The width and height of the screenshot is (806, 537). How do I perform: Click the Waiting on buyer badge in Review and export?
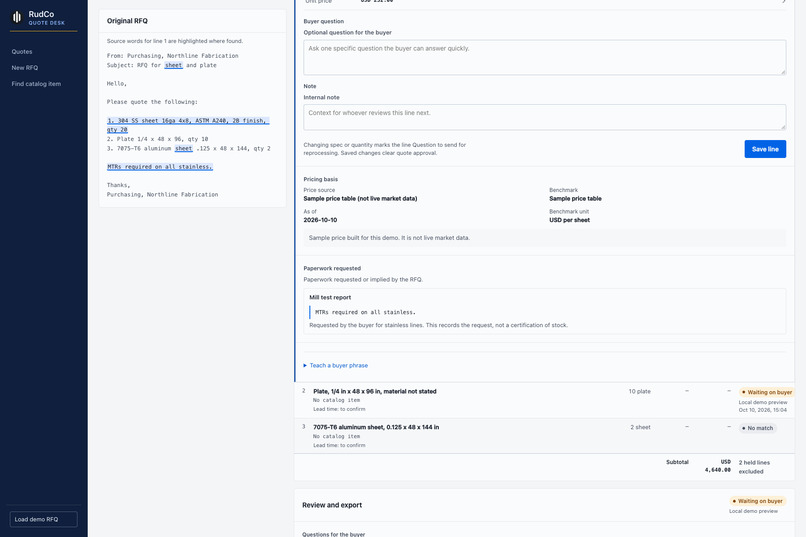tap(758, 501)
